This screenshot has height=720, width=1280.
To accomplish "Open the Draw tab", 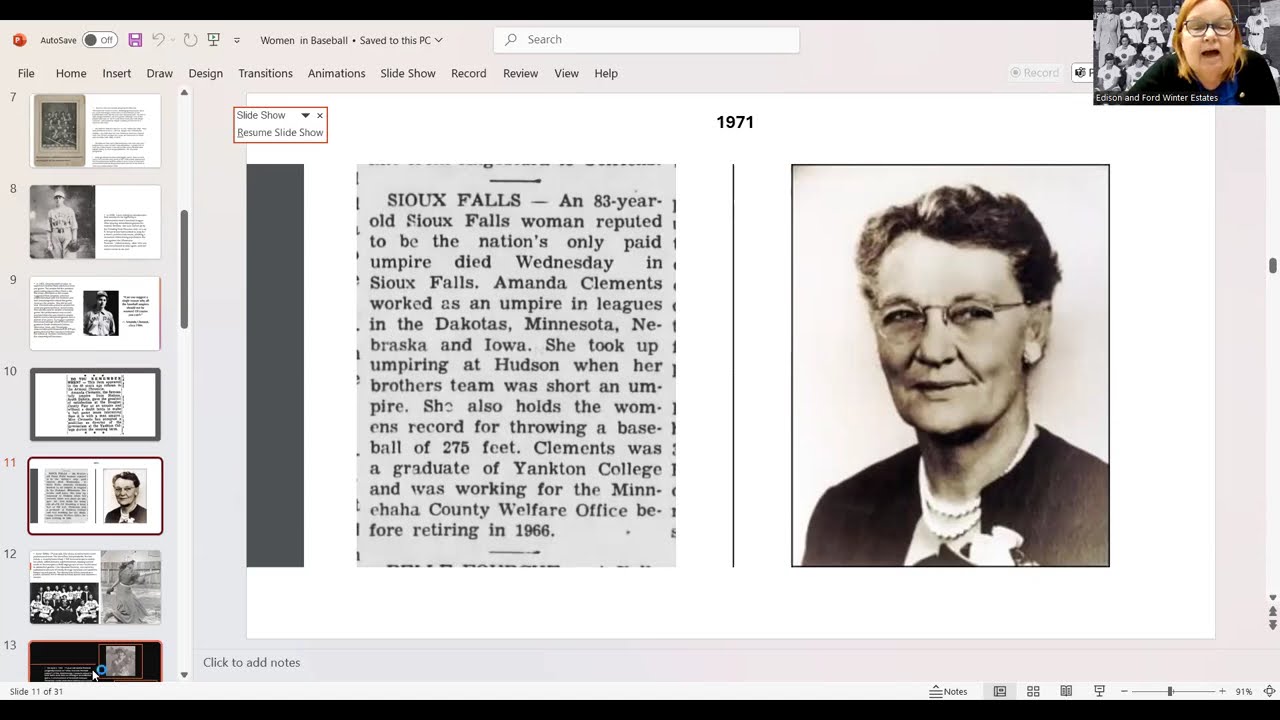I will click(x=159, y=73).
